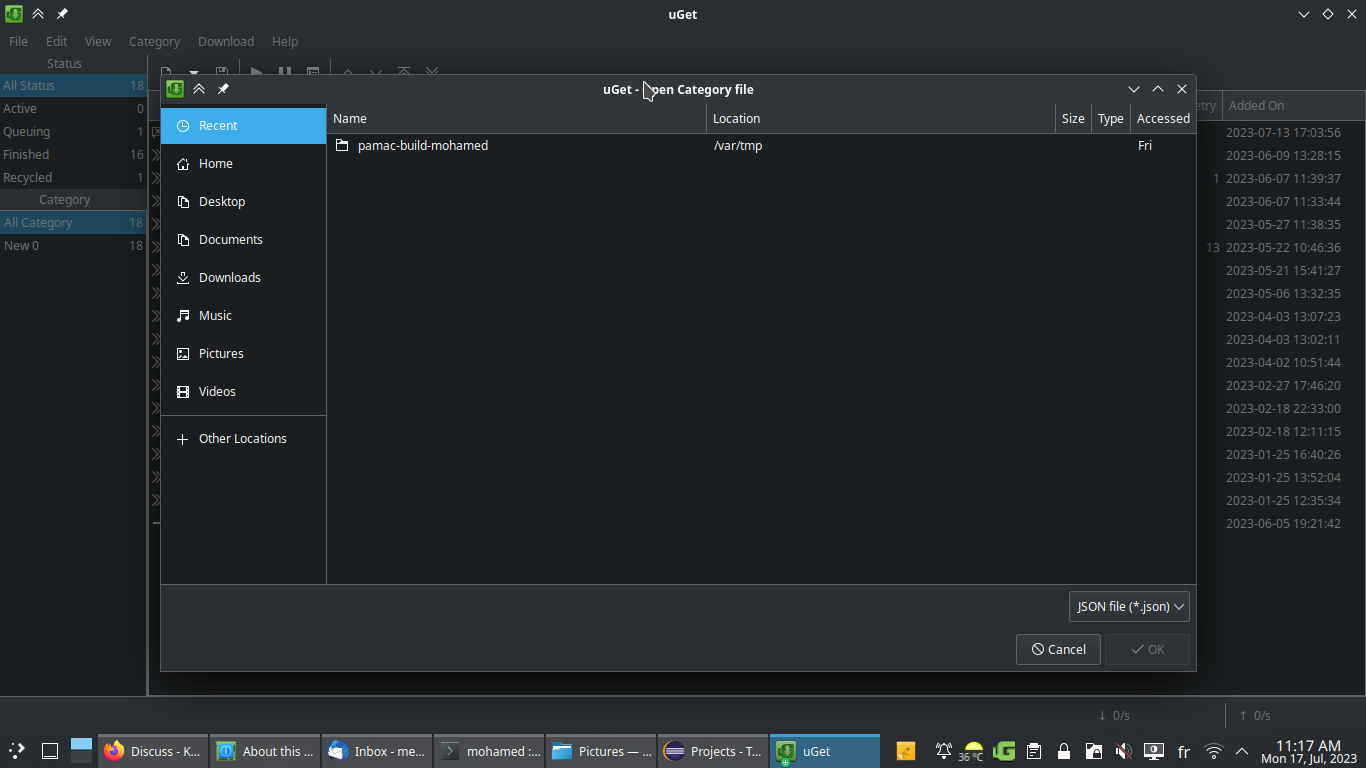This screenshot has height=768, width=1366.
Task: Open the Help menu in uGet
Action: tap(285, 42)
